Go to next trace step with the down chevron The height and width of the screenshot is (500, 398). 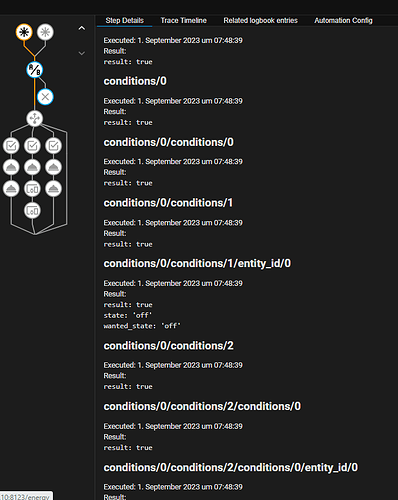[x=82, y=53]
